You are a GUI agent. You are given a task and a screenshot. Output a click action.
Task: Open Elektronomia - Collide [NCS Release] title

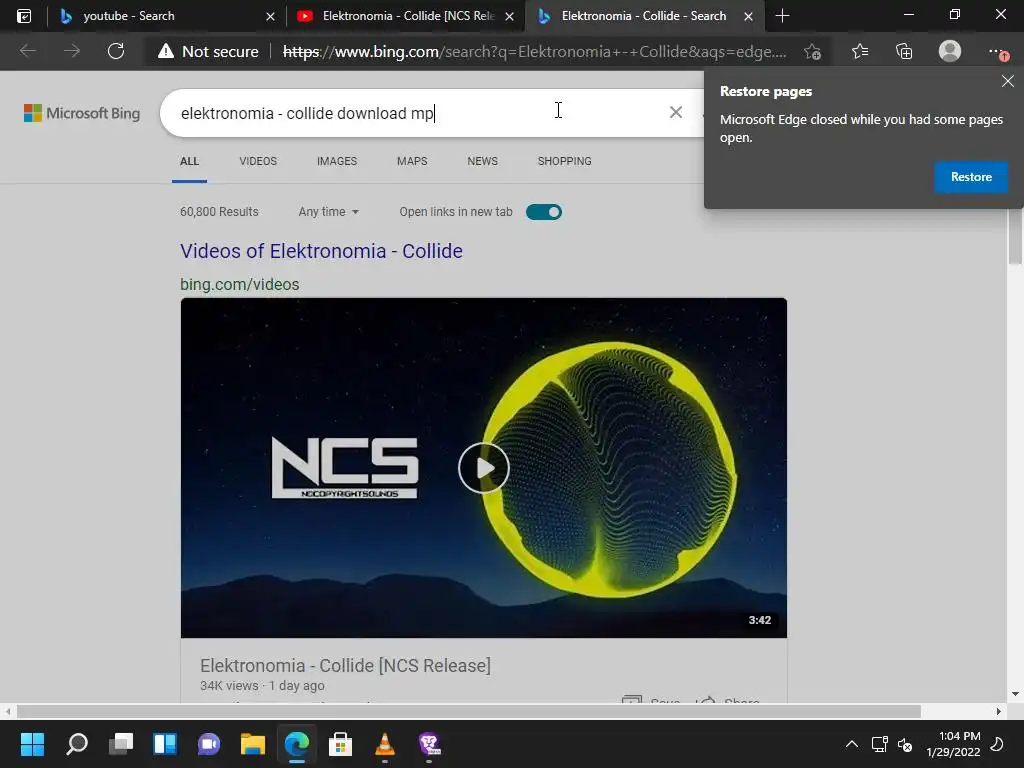coord(345,665)
